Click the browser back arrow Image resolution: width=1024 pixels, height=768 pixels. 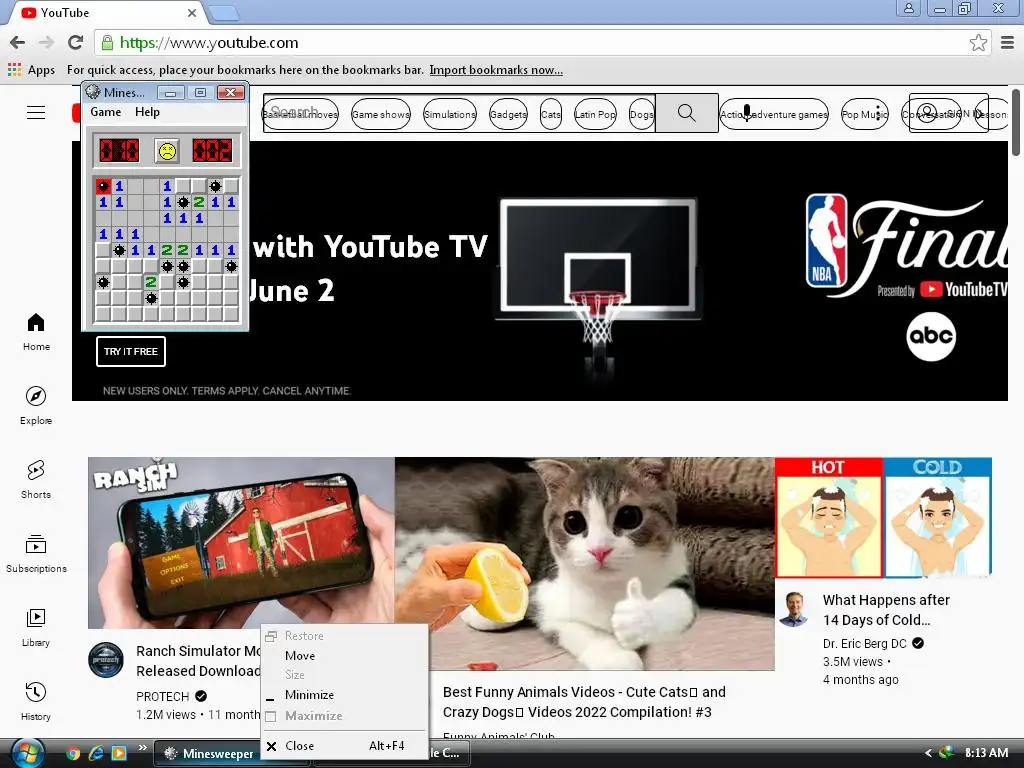(x=18, y=42)
